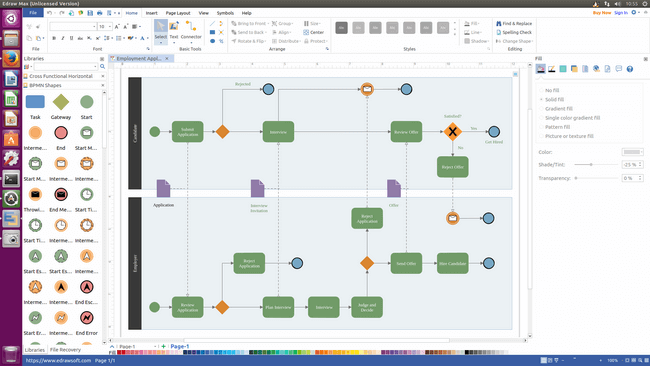The height and width of the screenshot is (366, 650).
Task: Open the font size dropdown
Action: pyautogui.click(x=110, y=27)
